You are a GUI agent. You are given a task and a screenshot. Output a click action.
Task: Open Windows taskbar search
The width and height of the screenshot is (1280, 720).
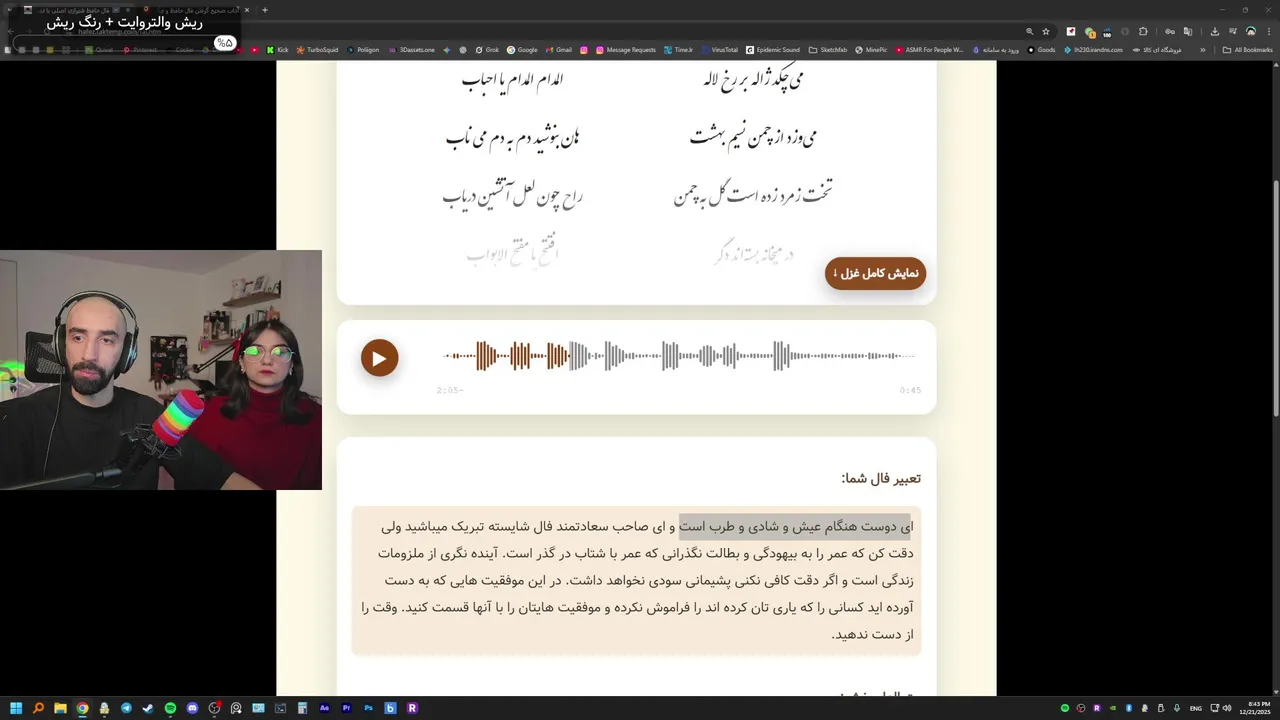click(x=38, y=708)
